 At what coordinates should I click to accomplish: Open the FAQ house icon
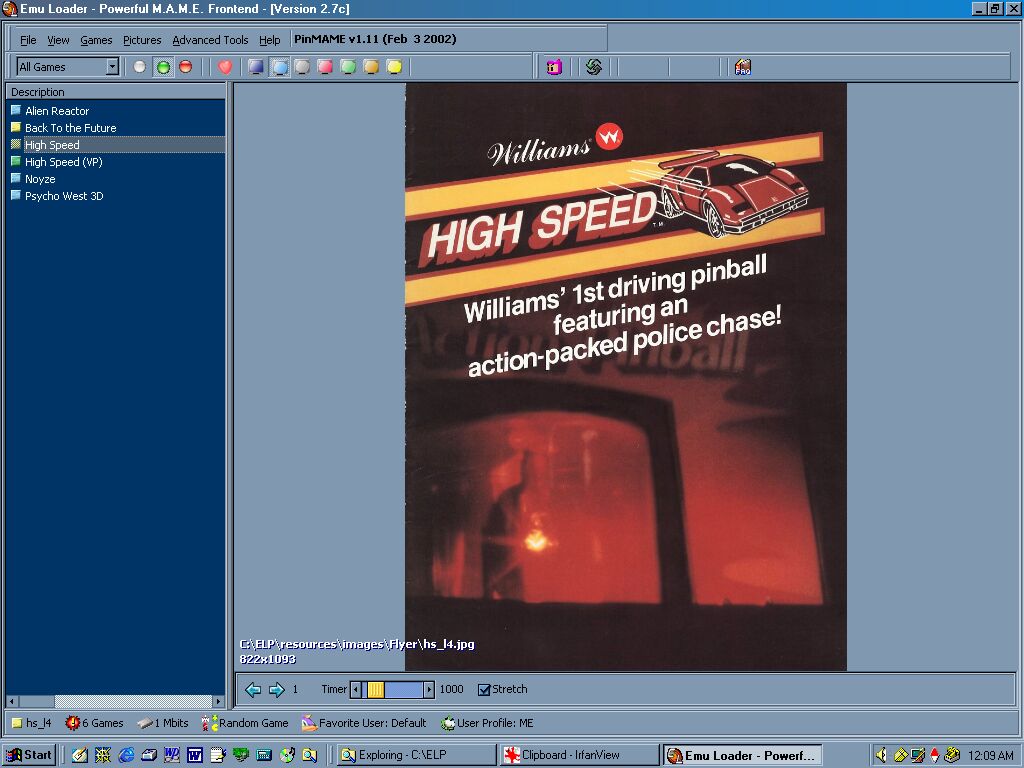click(x=743, y=67)
